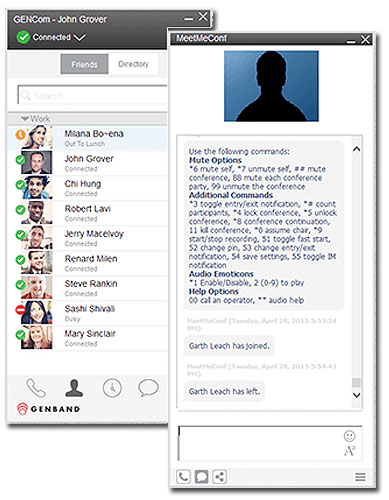Switch to the Directory tab
Image resolution: width=389 pixels, height=500 pixels.
[x=133, y=64]
